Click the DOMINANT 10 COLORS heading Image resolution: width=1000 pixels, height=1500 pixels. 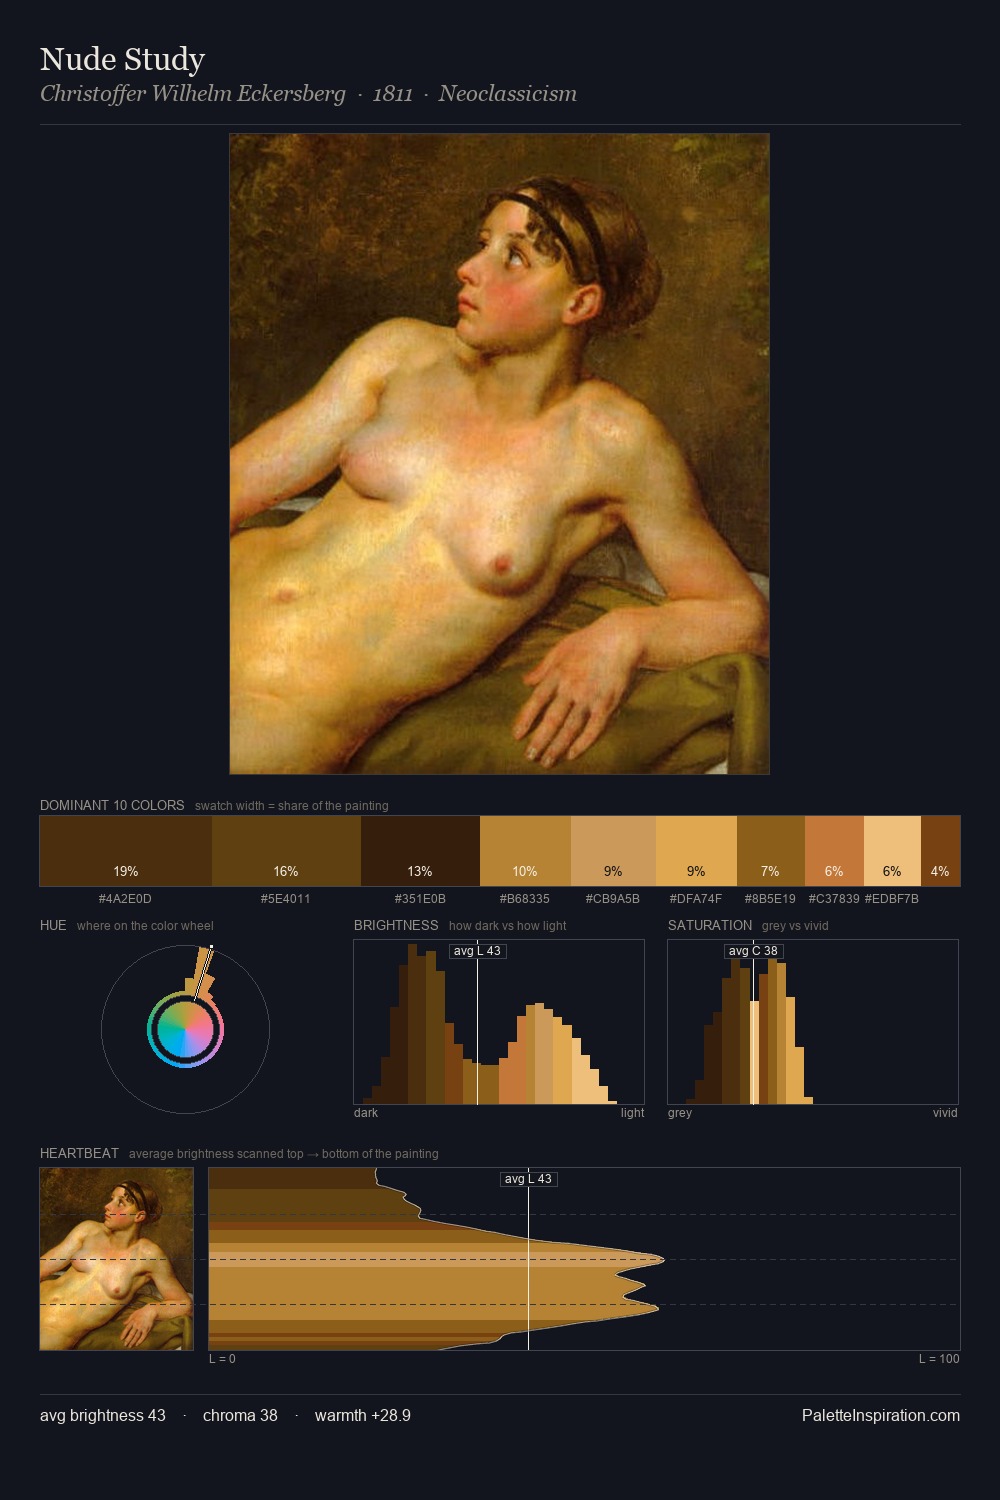[112, 805]
